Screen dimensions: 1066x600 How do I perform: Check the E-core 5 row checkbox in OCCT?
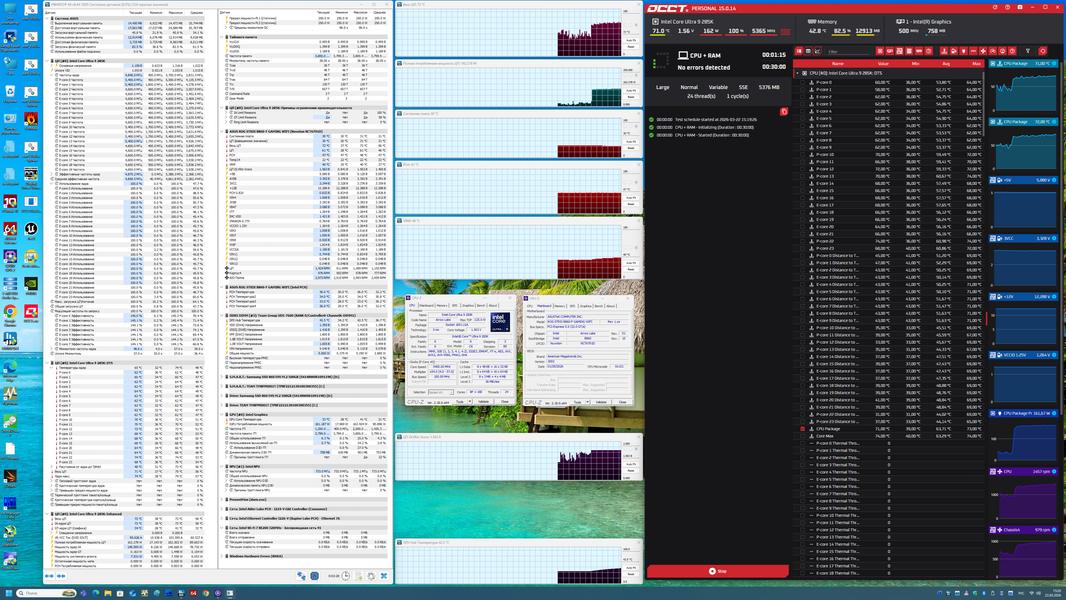point(802,118)
